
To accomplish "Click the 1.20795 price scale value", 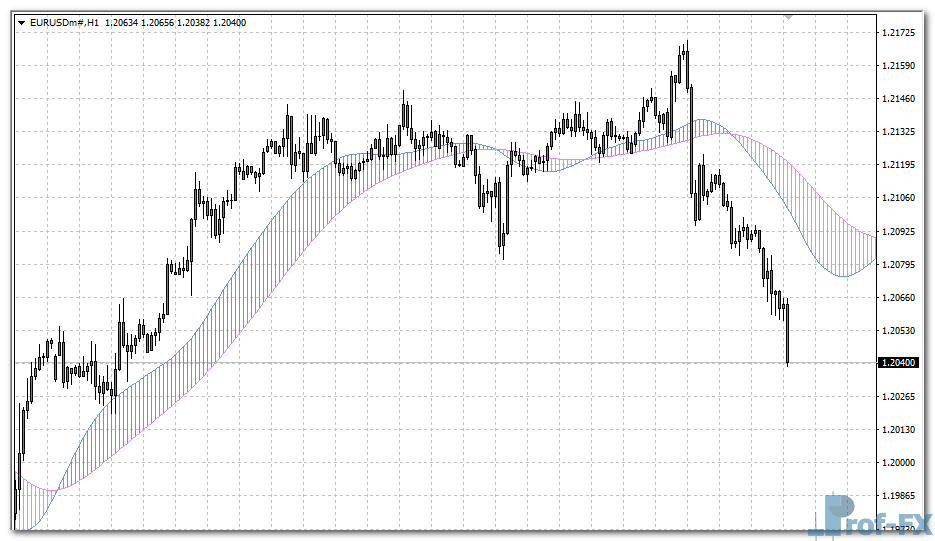I will (x=902, y=264).
